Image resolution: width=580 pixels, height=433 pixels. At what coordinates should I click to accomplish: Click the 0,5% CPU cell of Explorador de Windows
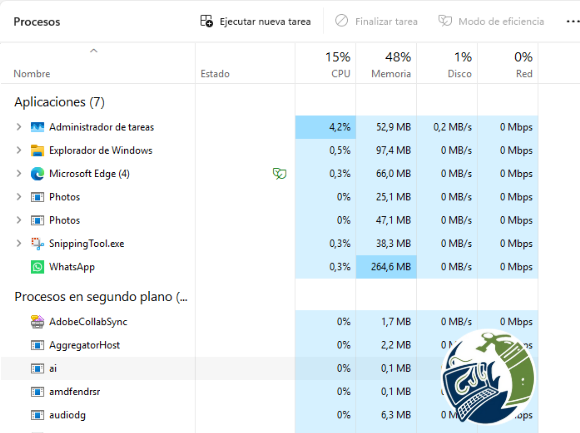pos(326,150)
